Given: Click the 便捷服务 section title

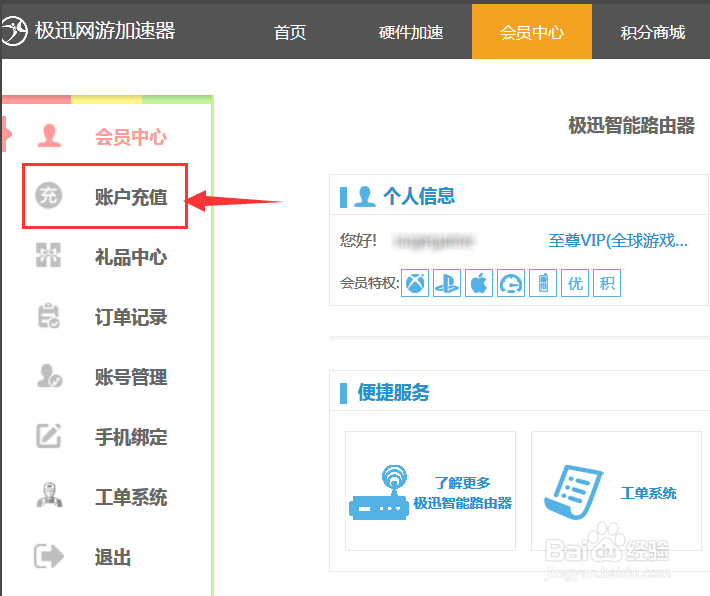Looking at the screenshot, I should 393,392.
